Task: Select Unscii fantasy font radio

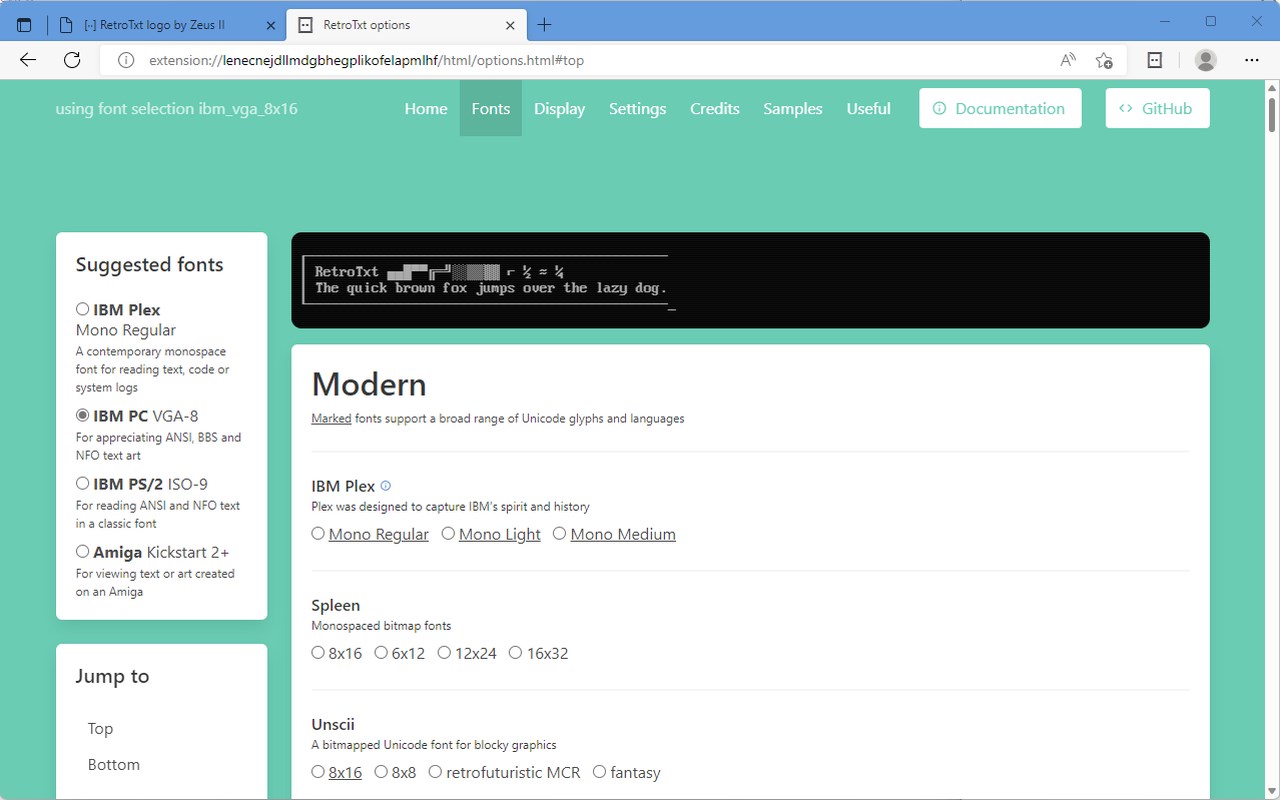Action: click(x=600, y=772)
